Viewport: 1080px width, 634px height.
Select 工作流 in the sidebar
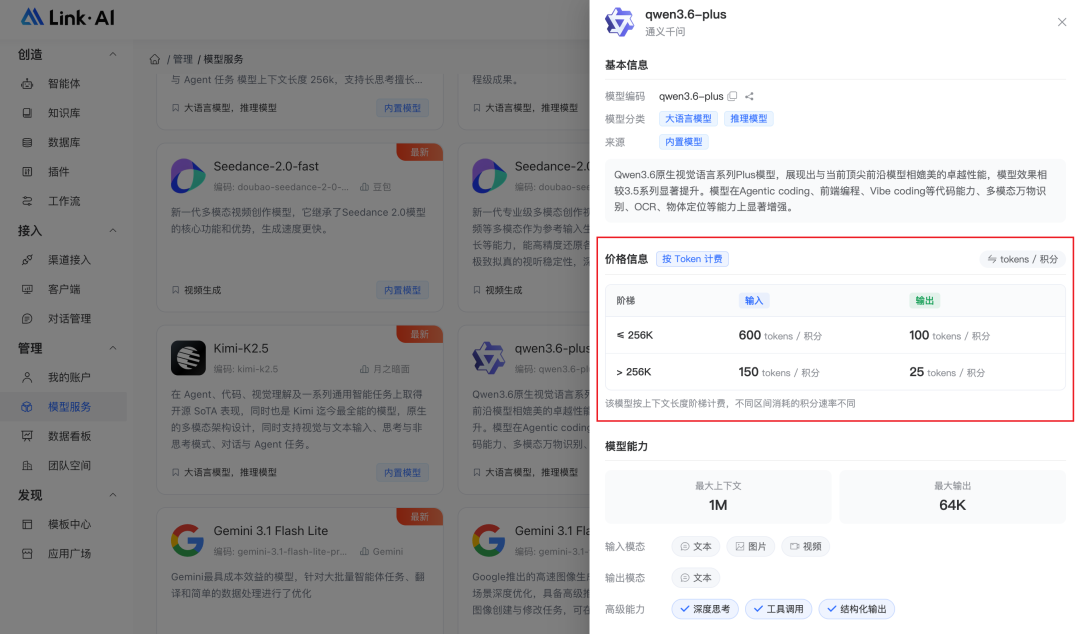pyautogui.click(x=63, y=201)
